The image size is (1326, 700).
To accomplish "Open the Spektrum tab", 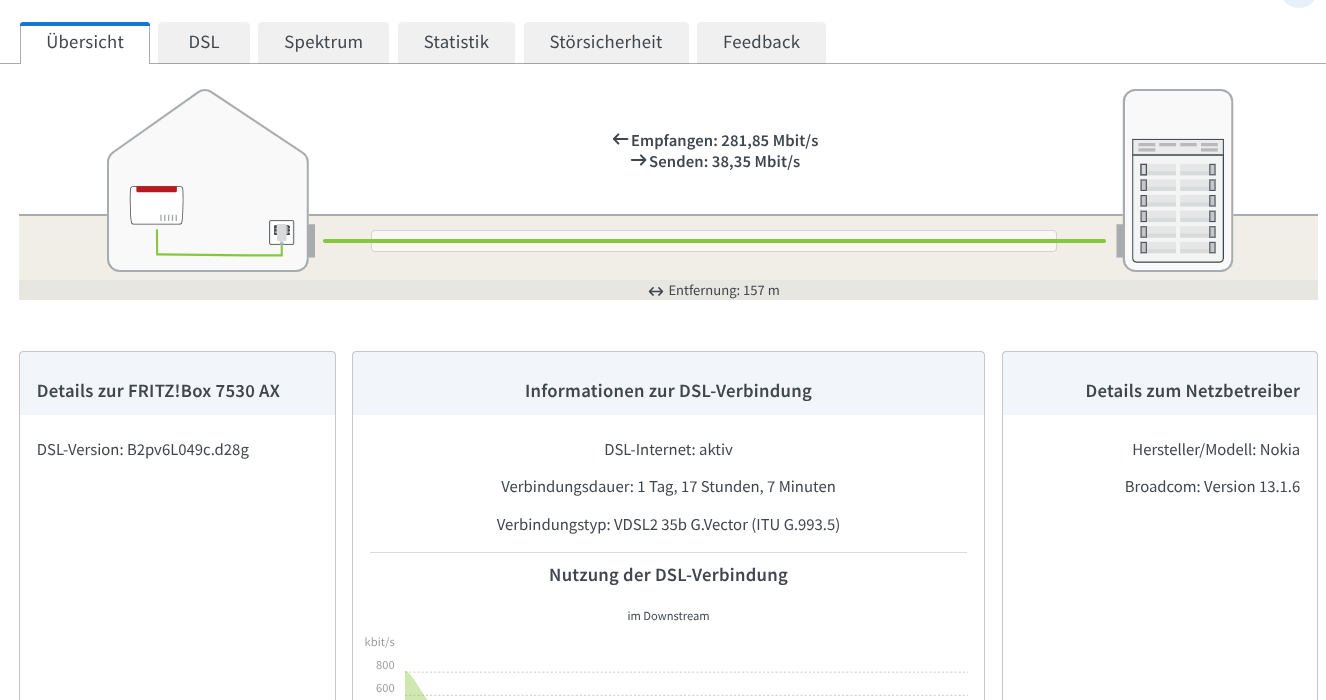I will click(323, 43).
